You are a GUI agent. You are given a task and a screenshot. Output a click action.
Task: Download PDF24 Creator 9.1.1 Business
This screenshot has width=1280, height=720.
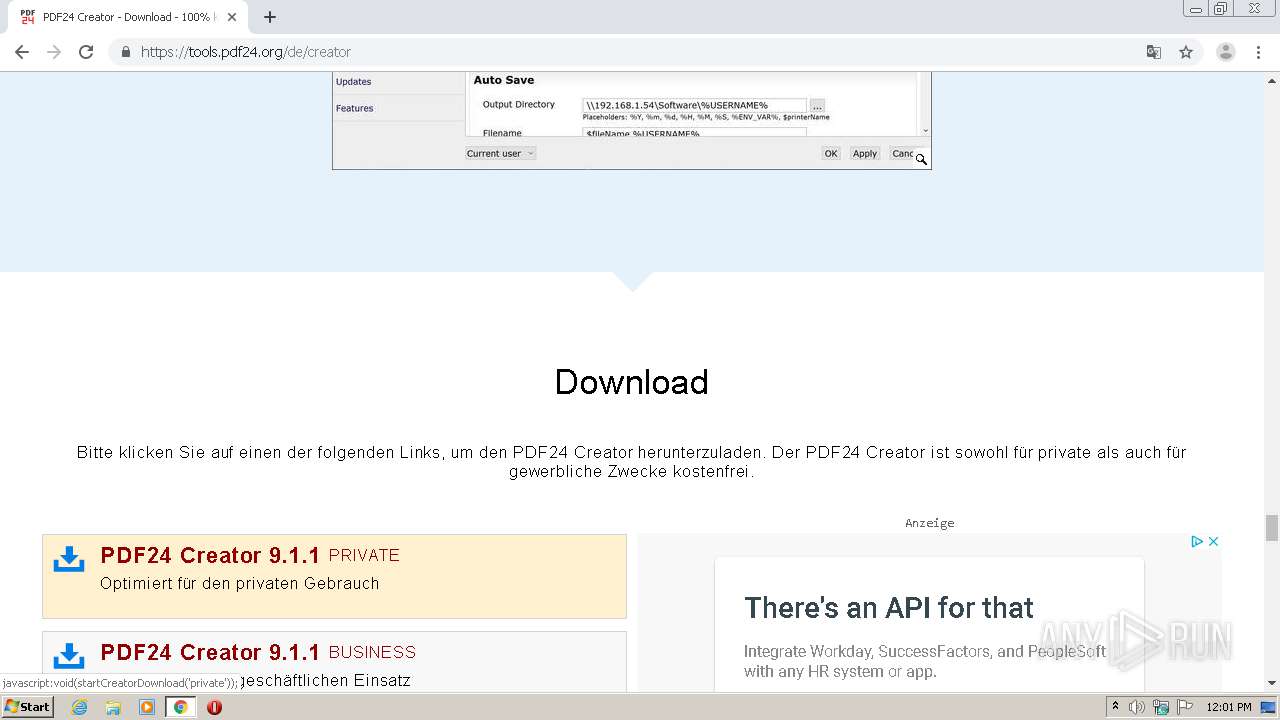(334, 662)
